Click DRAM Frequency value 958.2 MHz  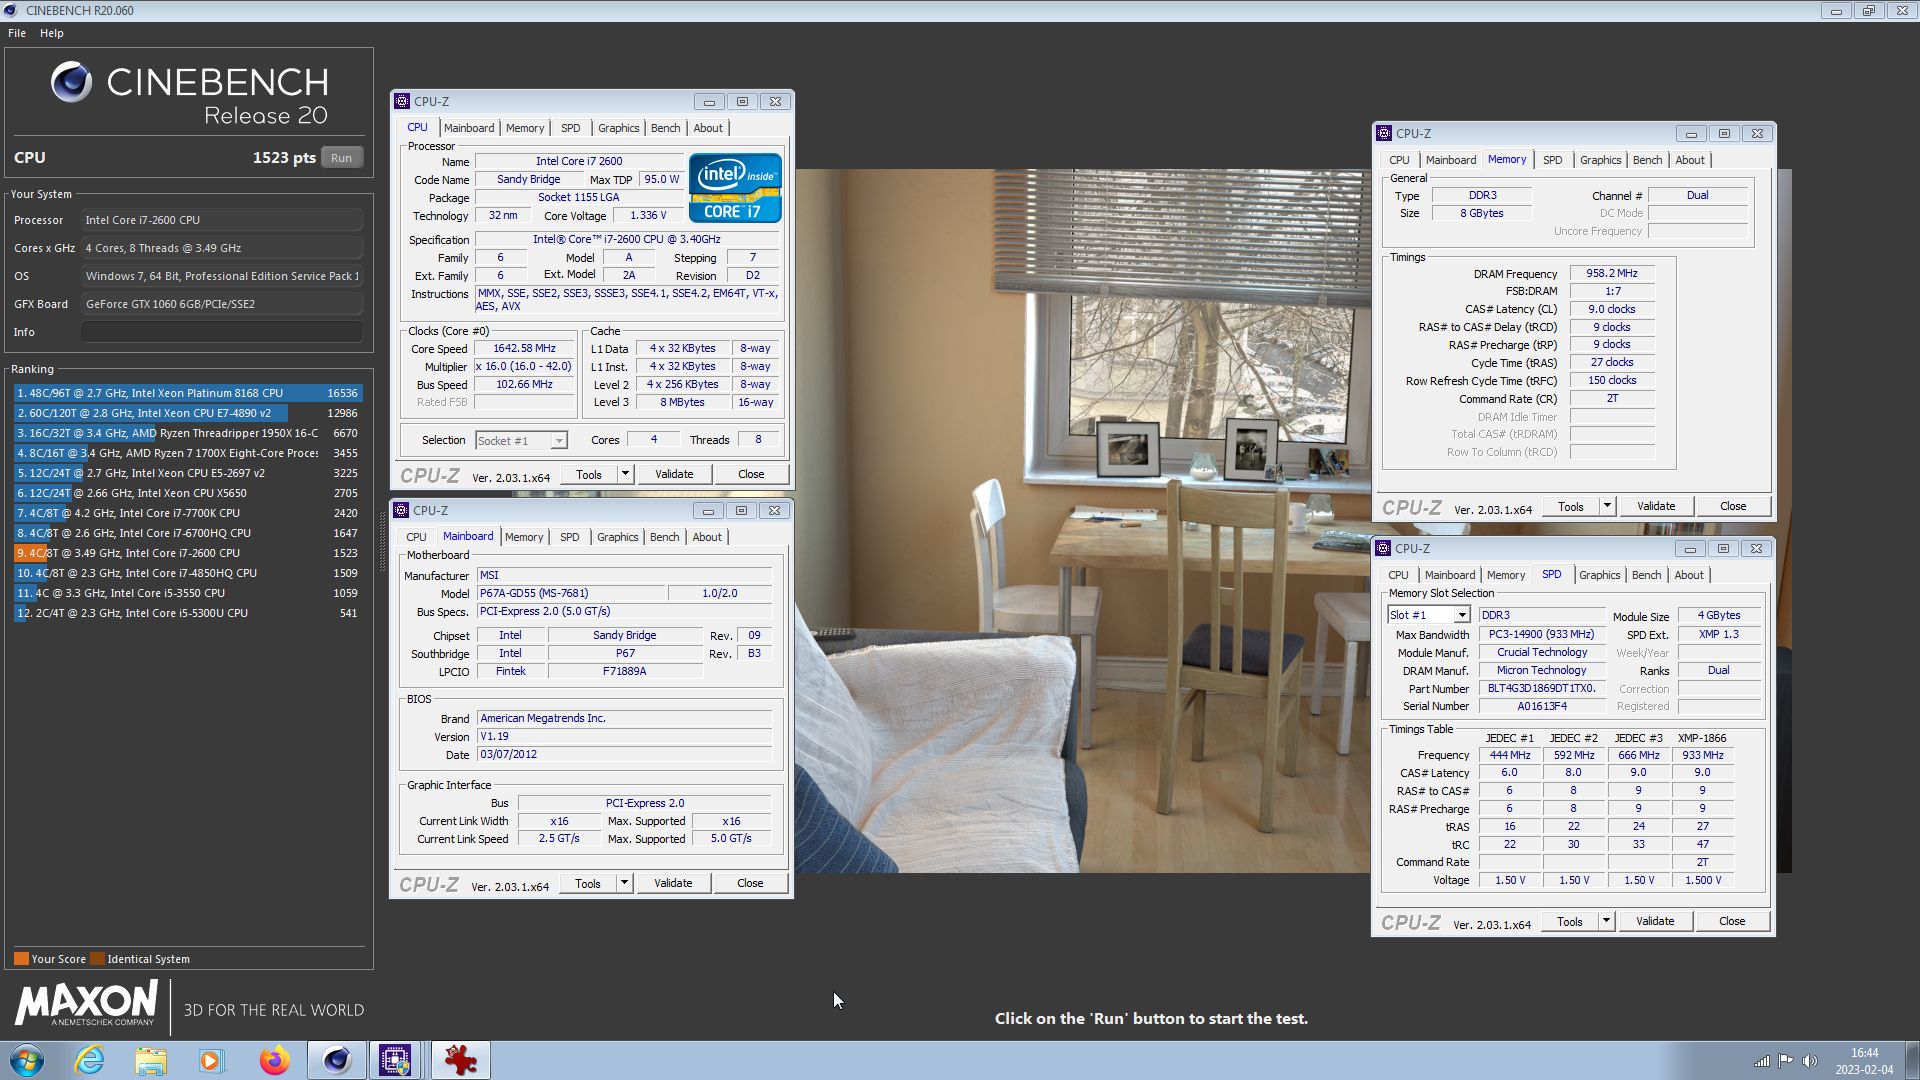[x=1611, y=273]
